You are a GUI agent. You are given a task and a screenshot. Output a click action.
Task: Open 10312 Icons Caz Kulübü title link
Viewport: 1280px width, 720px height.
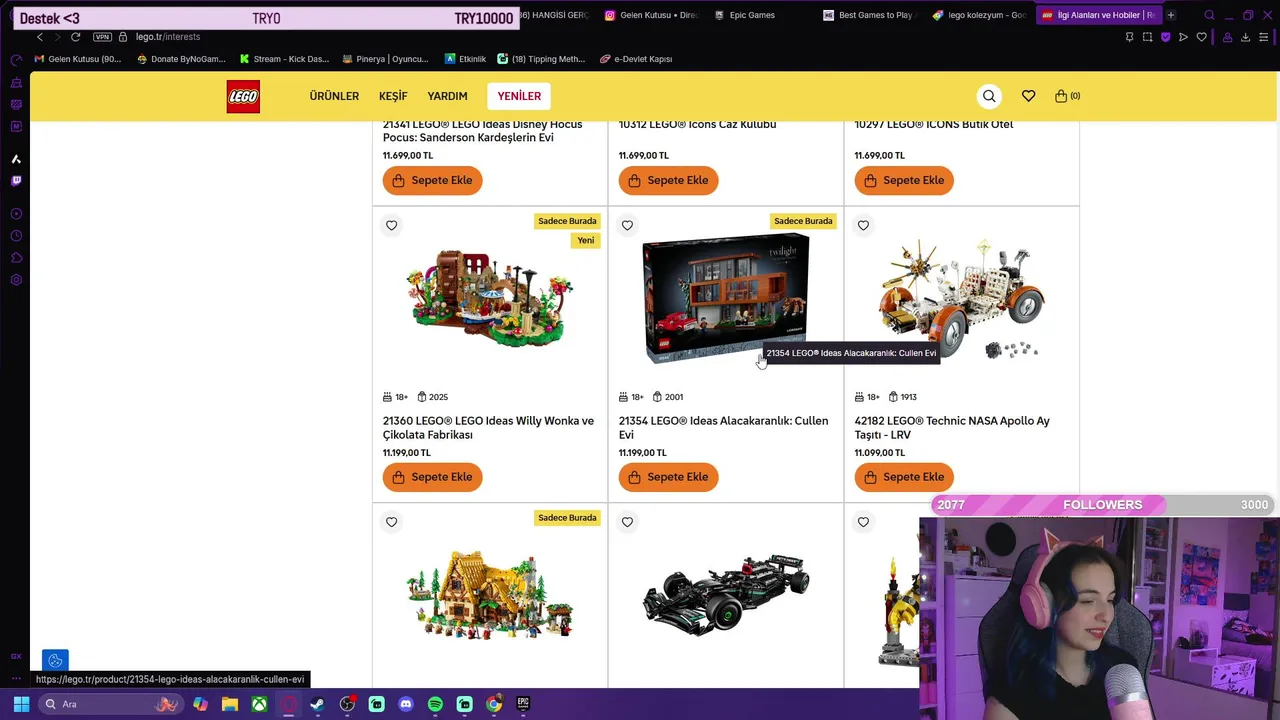(x=697, y=124)
